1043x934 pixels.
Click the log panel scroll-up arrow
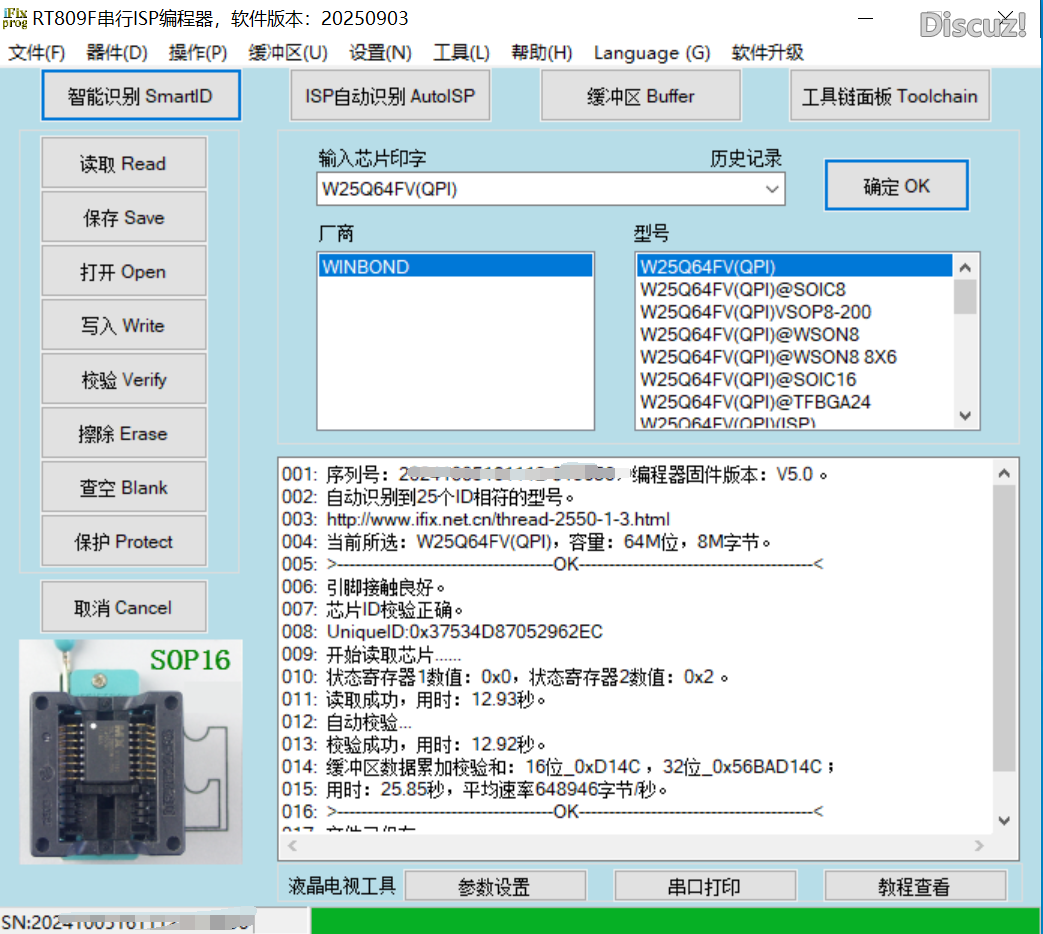click(x=1005, y=475)
